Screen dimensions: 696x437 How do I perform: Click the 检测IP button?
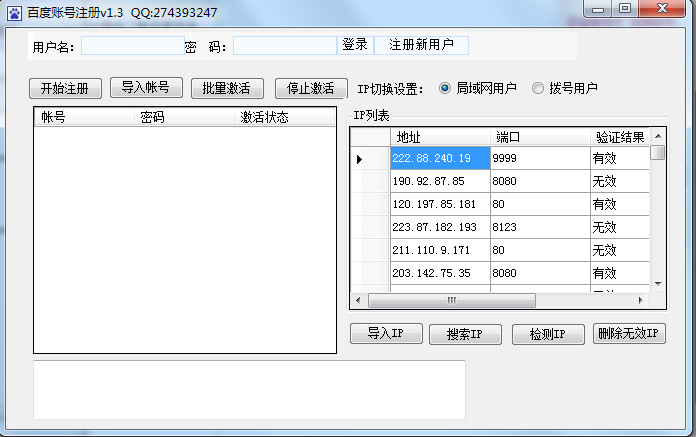click(548, 334)
